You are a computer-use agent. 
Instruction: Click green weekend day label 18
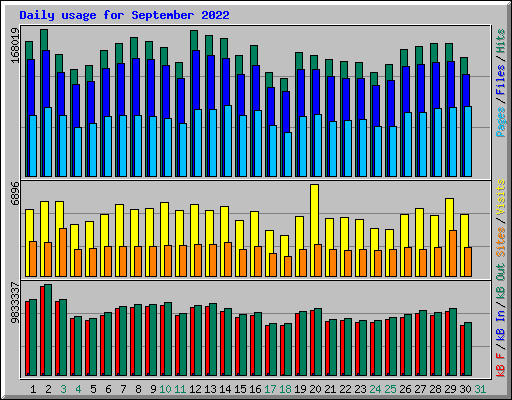tap(285, 389)
